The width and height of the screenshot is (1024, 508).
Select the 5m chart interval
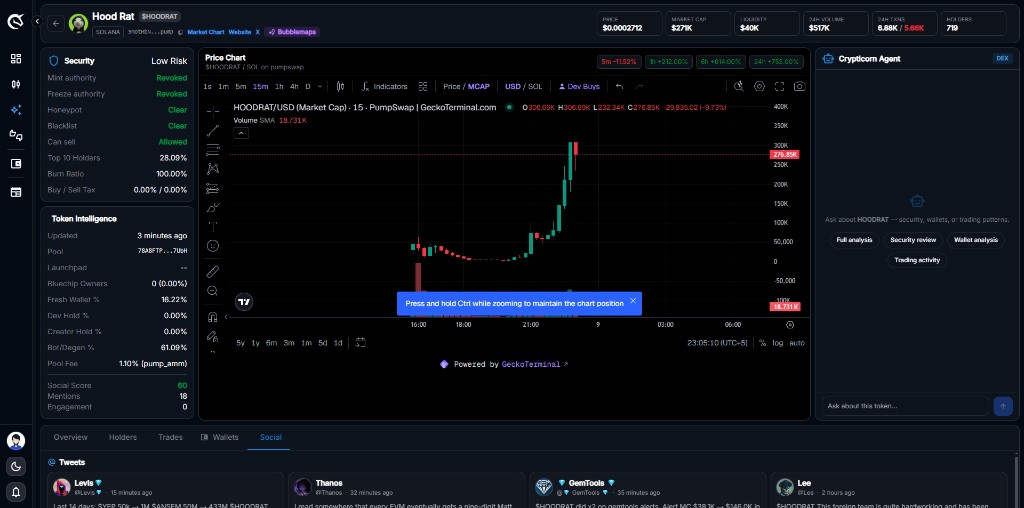pyautogui.click(x=241, y=86)
